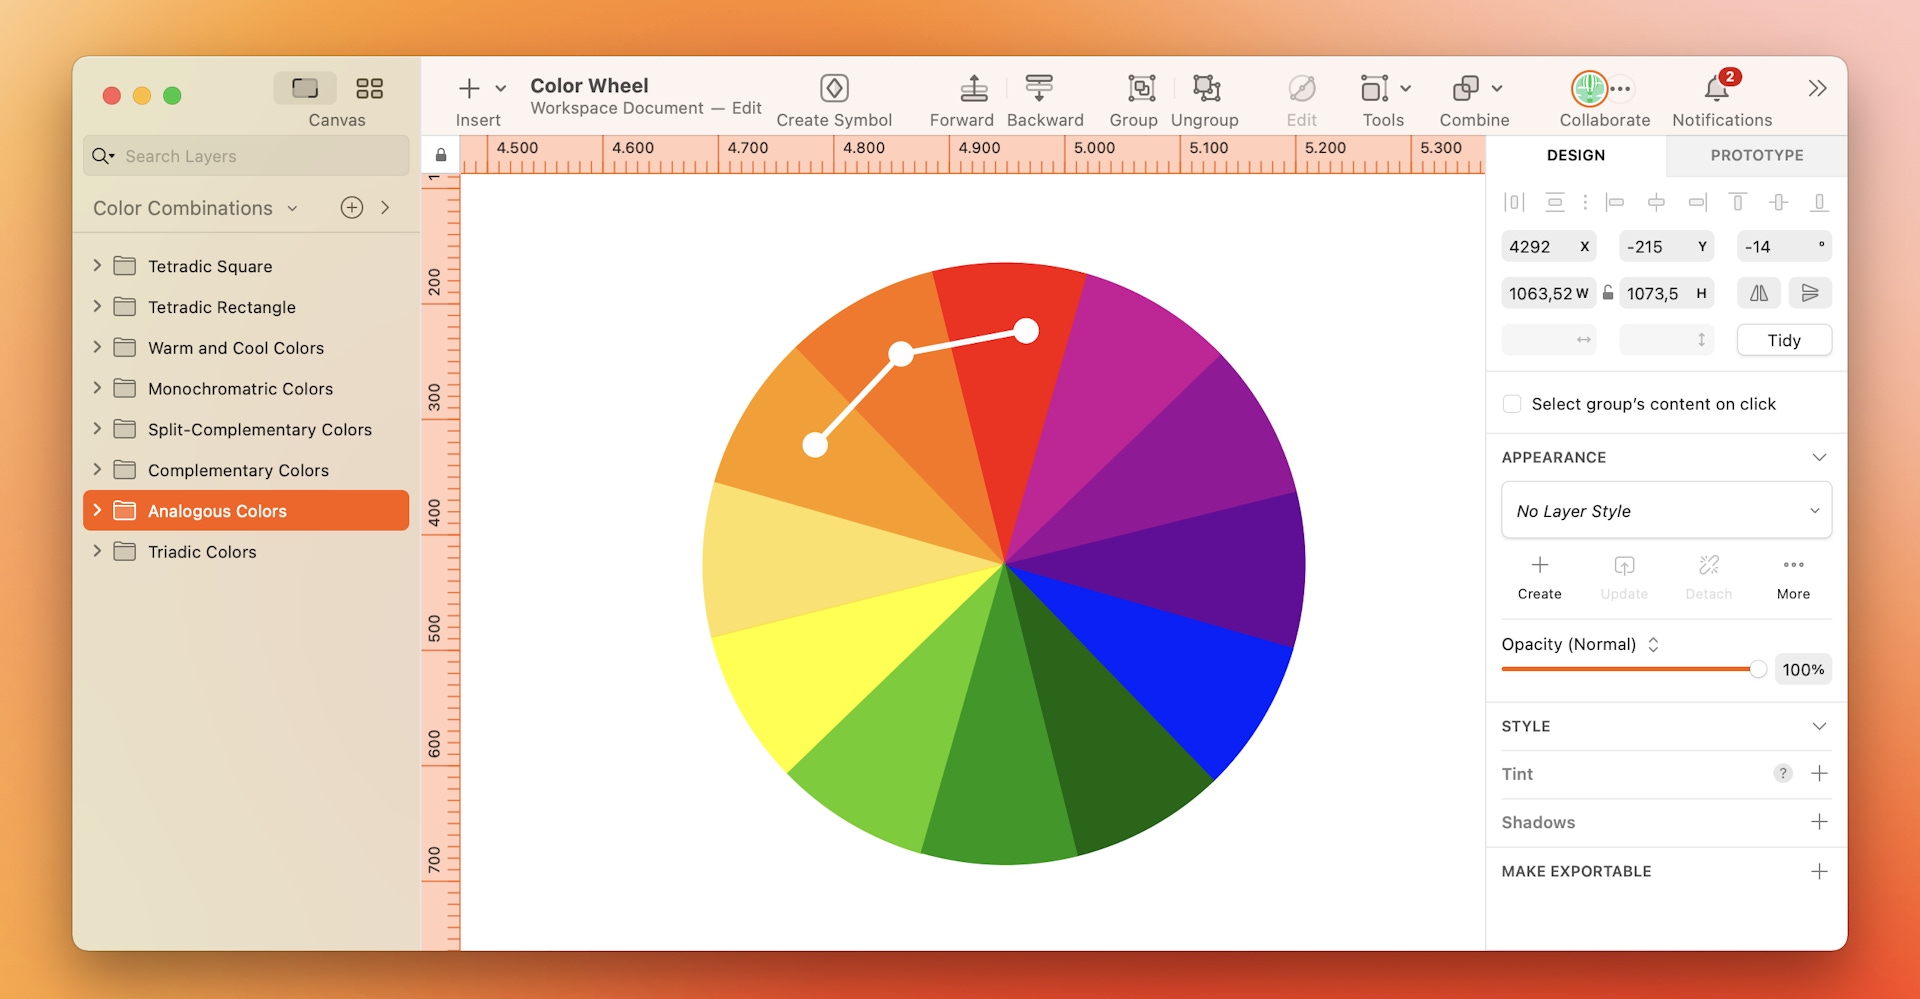Viewport: 1920px width, 999px height.
Task: Click the Backward arrange icon
Action: tap(1040, 88)
